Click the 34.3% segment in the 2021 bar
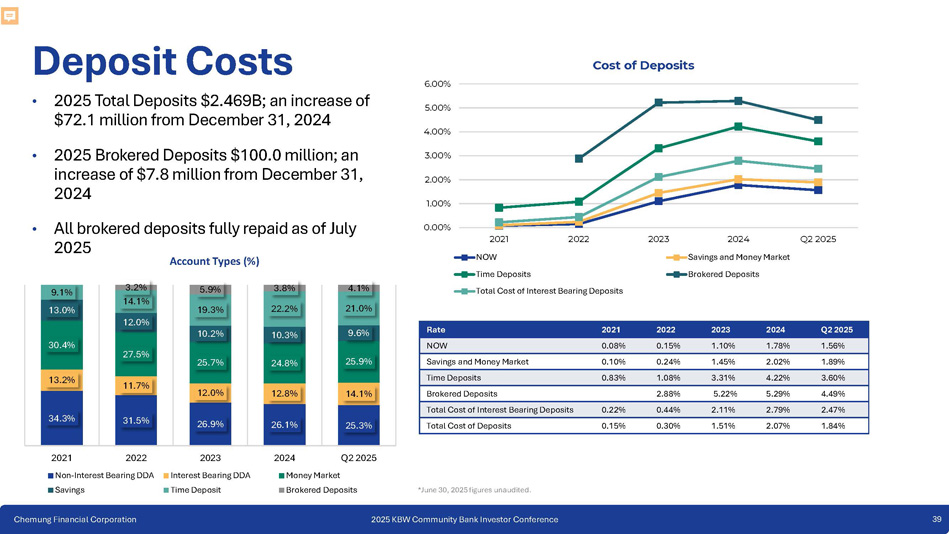This screenshot has height=534, width=949. click(61, 418)
